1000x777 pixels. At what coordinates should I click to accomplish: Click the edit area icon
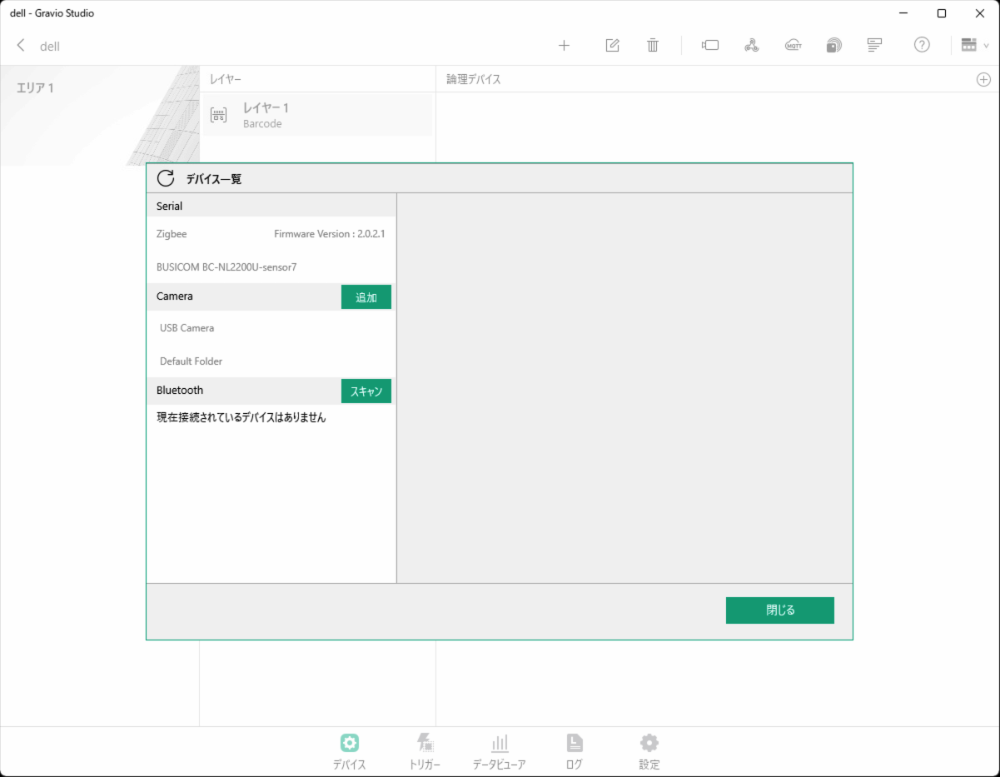tap(612, 45)
